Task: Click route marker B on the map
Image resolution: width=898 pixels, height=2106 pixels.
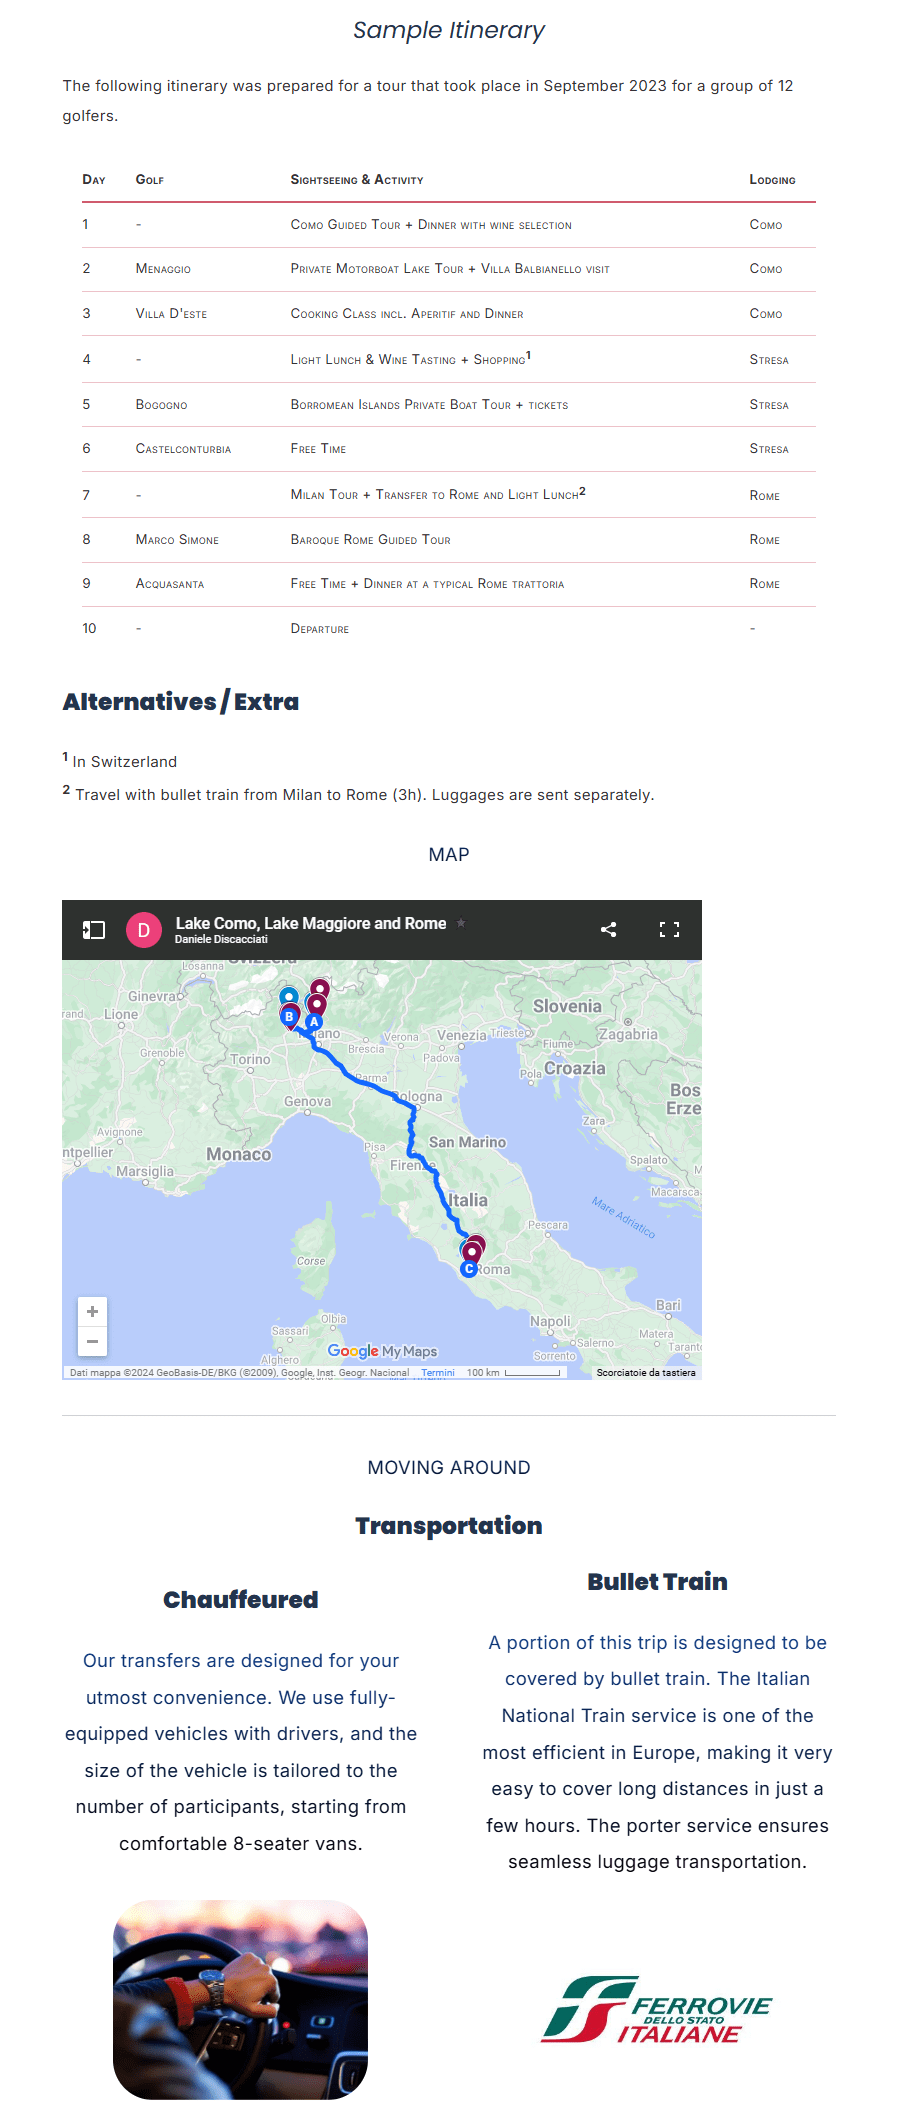Action: click(289, 1017)
